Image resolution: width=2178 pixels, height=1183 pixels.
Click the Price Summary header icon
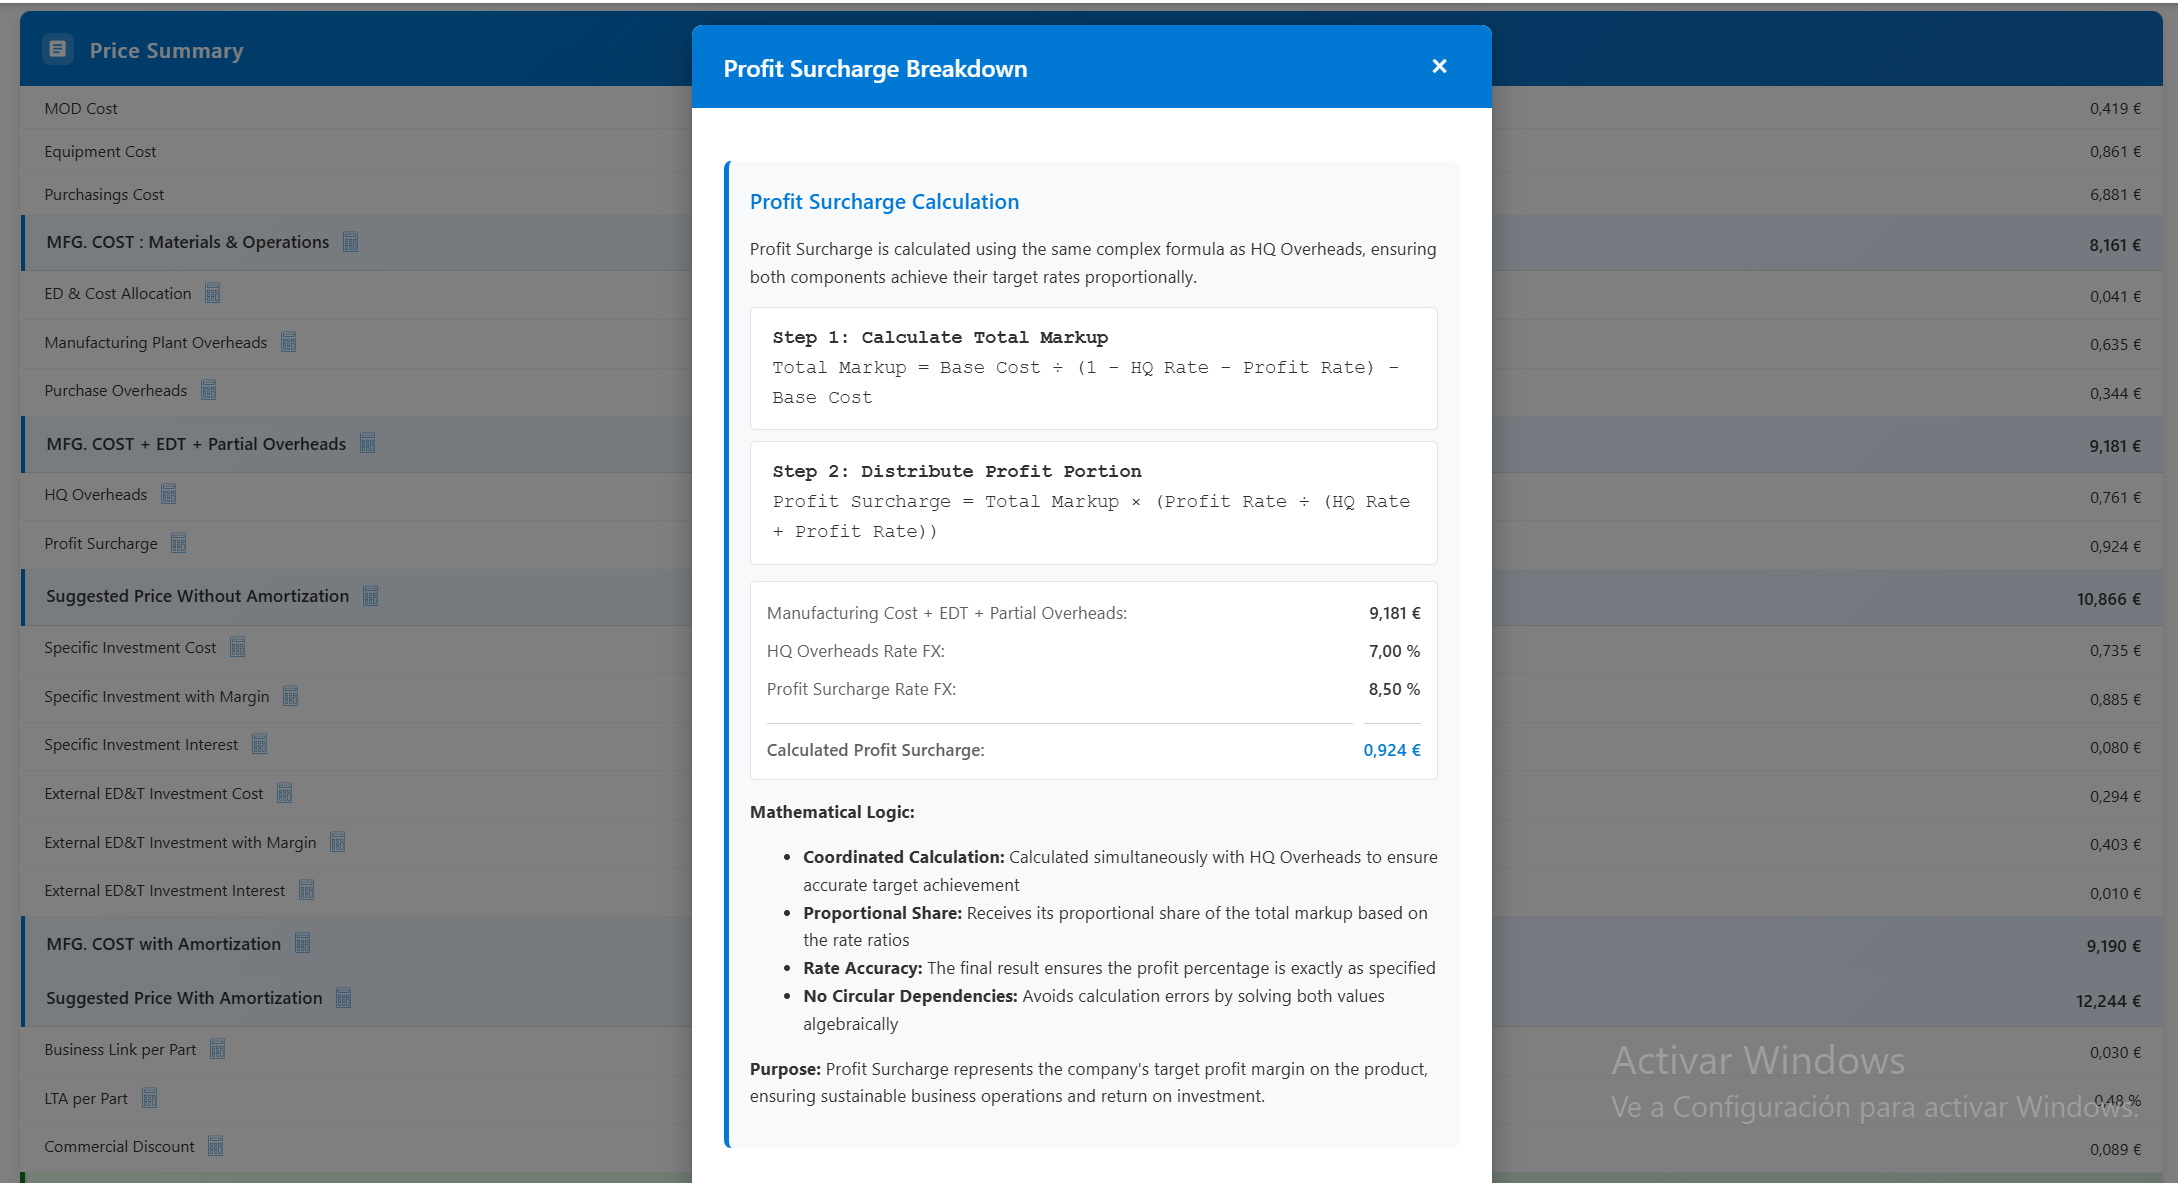[58, 49]
